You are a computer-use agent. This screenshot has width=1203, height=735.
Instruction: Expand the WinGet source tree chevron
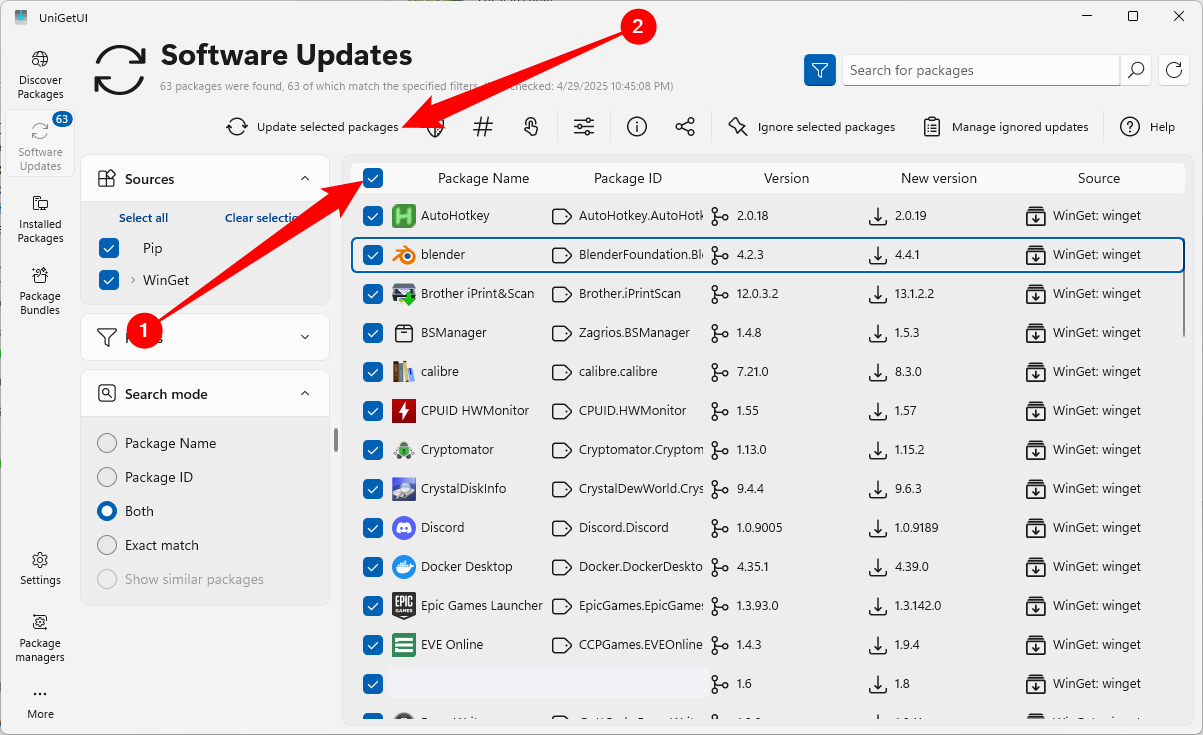tap(132, 280)
